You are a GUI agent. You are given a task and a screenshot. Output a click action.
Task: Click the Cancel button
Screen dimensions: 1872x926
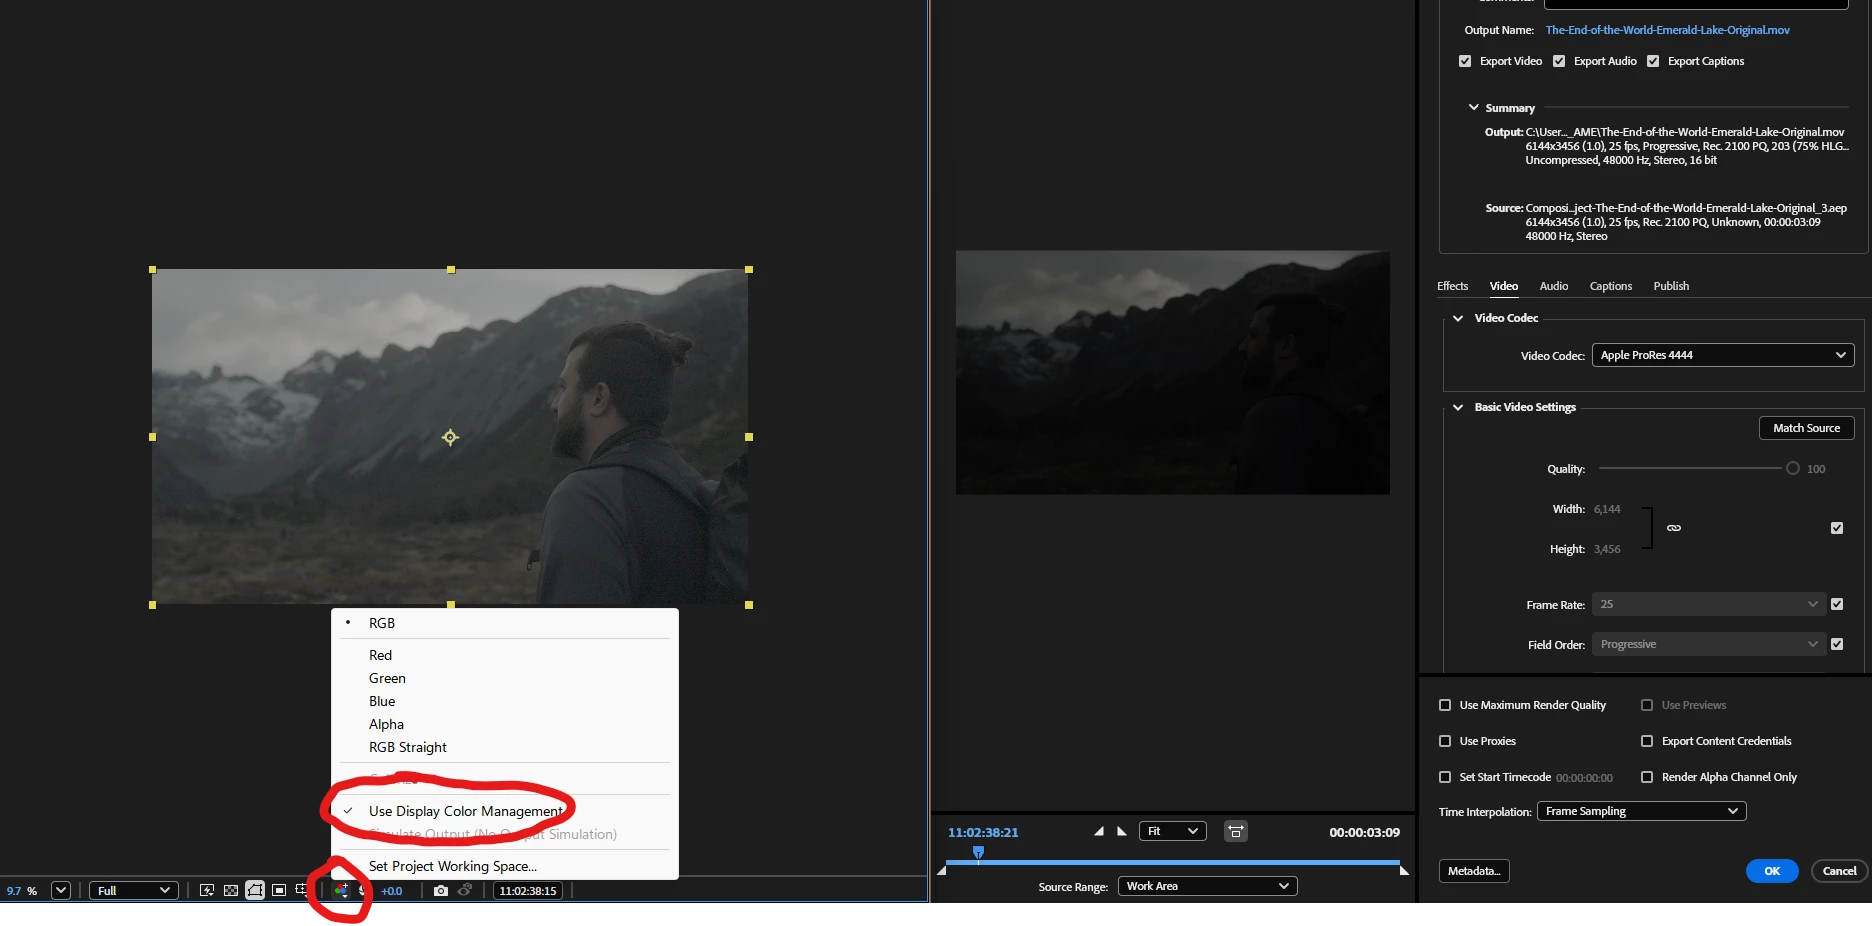(x=1839, y=871)
